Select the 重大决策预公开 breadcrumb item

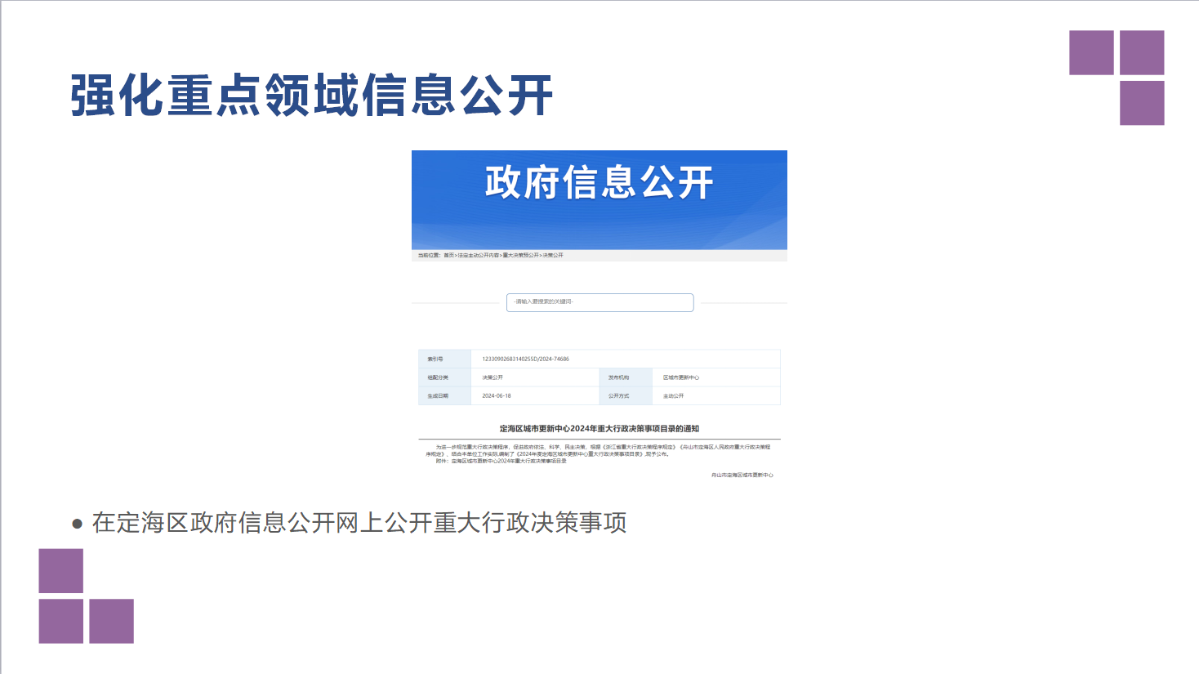coord(521,256)
